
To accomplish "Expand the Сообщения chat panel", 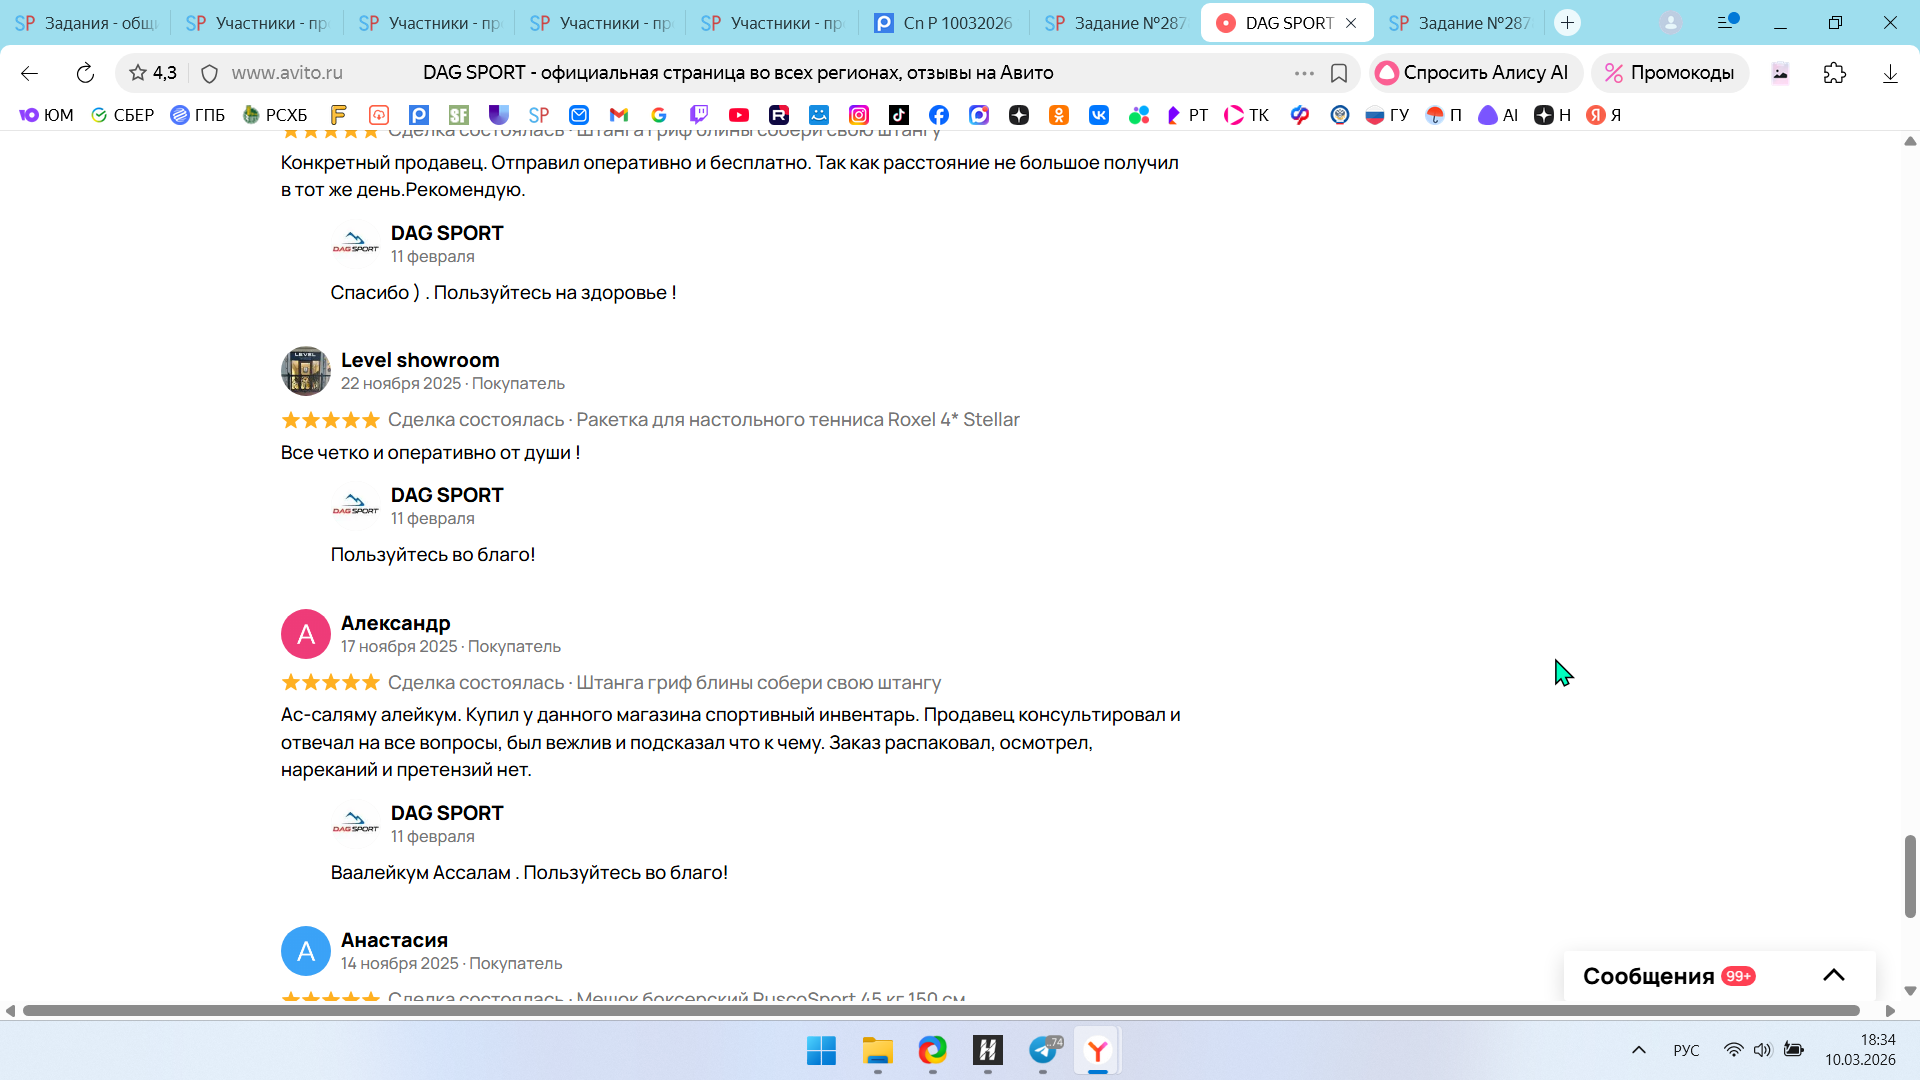I will [x=1833, y=976].
